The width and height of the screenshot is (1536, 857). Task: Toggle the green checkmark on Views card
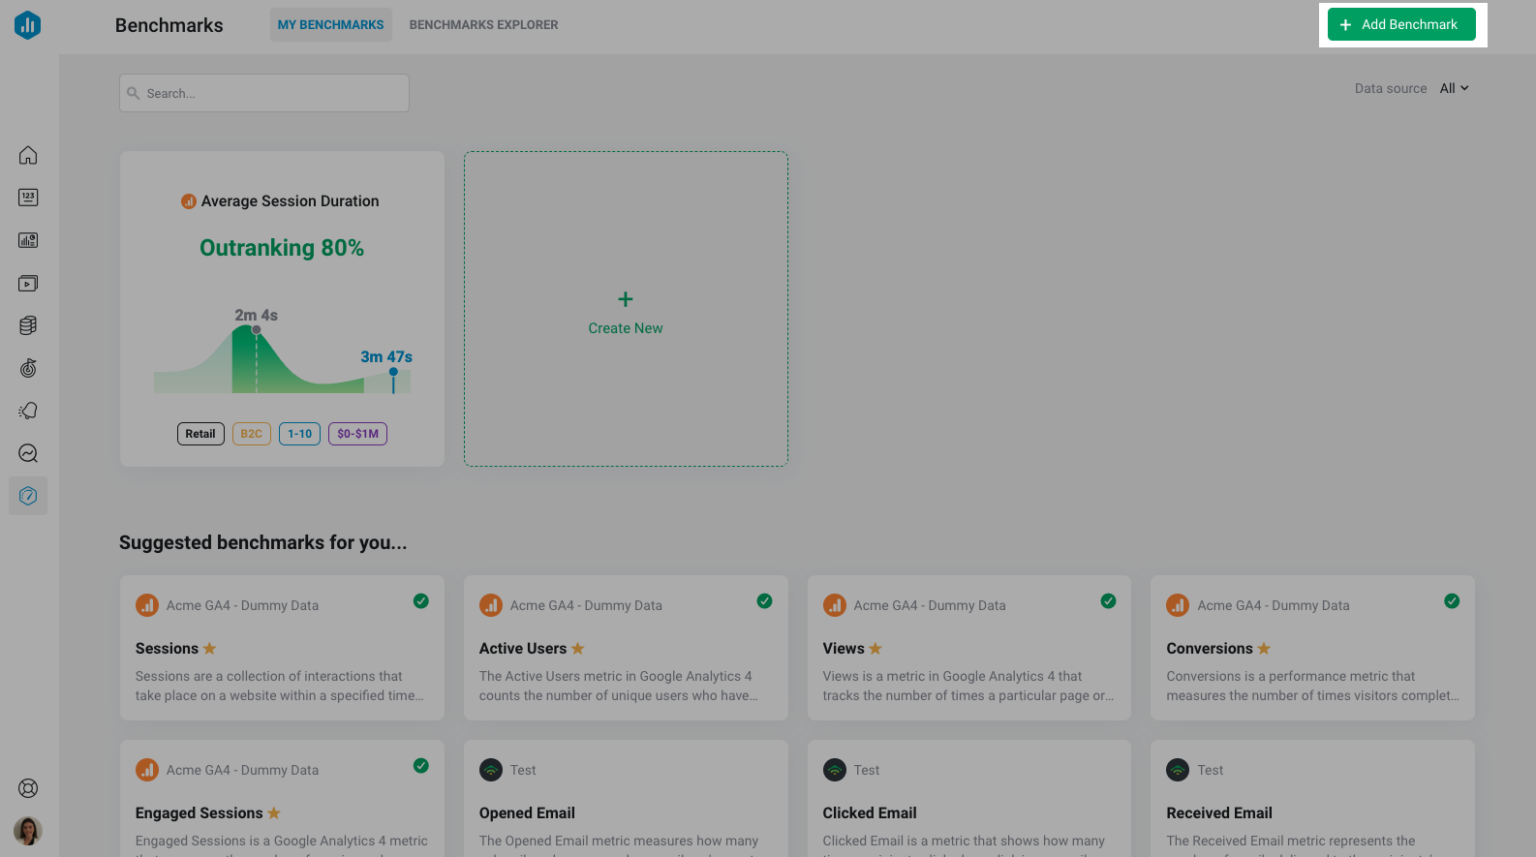(1108, 601)
